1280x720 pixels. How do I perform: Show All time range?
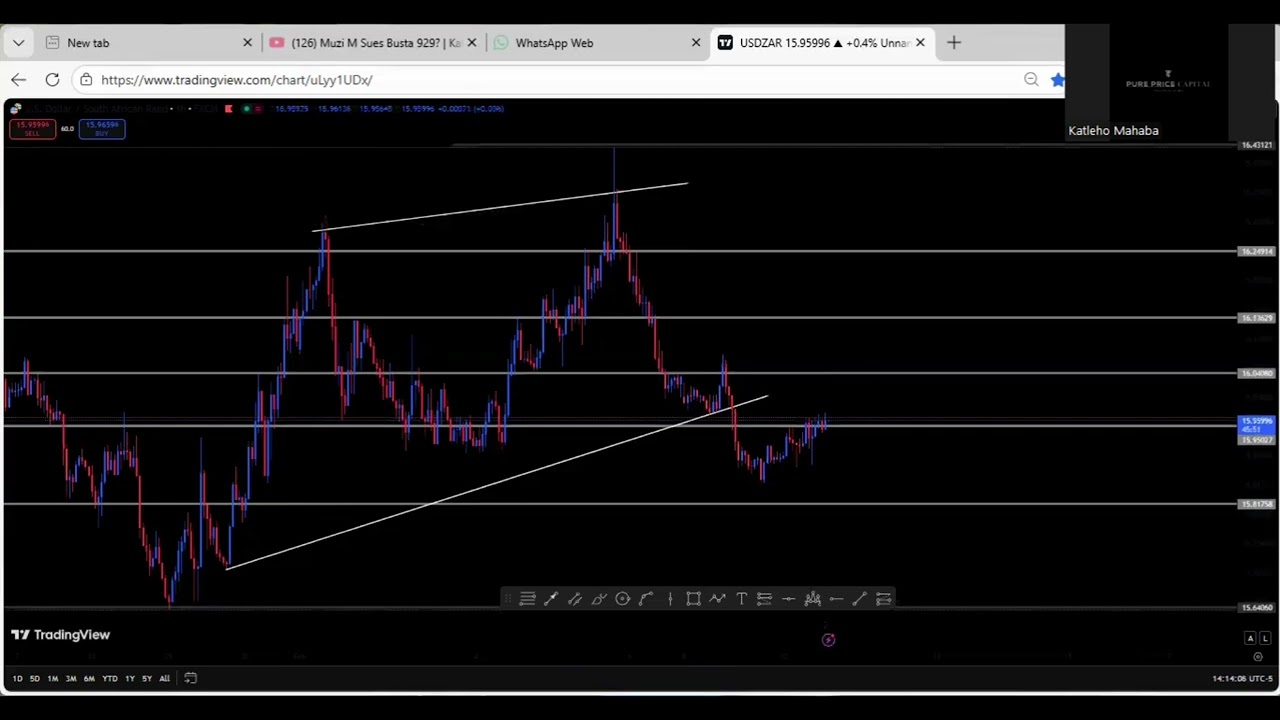click(x=164, y=679)
